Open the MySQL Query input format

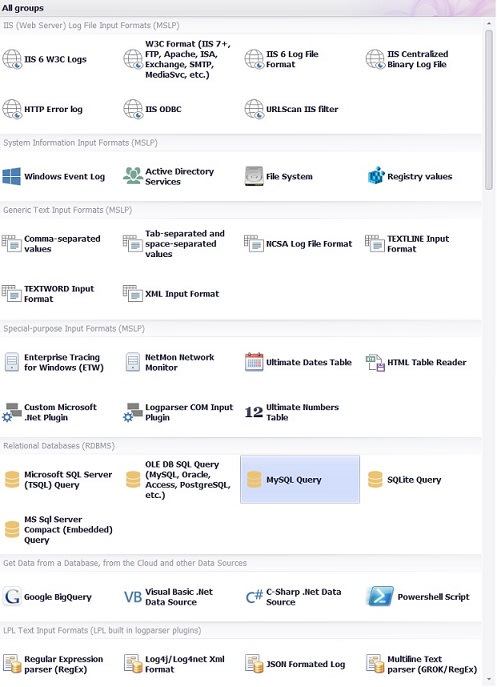click(x=300, y=479)
